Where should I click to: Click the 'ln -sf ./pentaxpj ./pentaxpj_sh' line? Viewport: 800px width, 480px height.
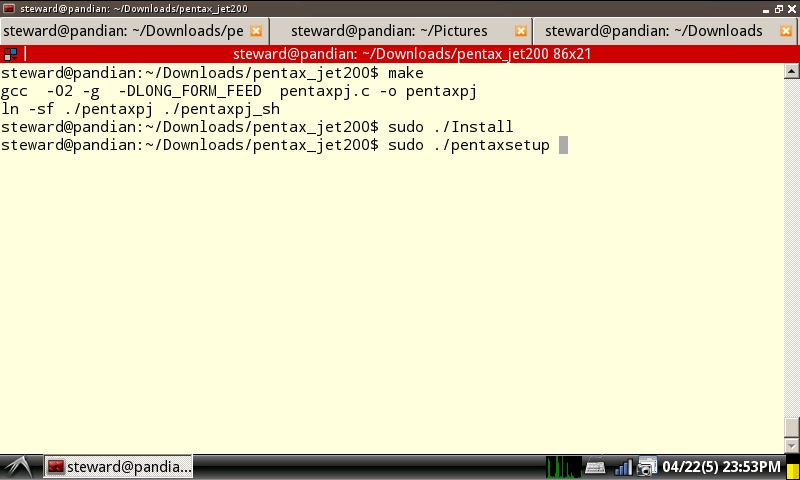(x=140, y=109)
